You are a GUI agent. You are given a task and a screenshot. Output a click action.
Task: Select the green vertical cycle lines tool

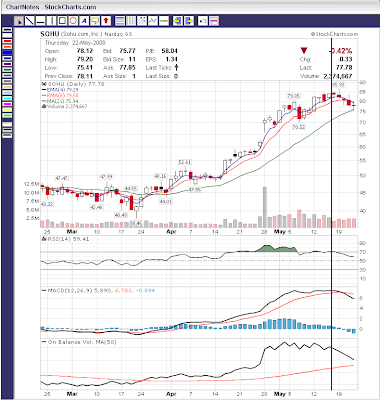(131, 21)
